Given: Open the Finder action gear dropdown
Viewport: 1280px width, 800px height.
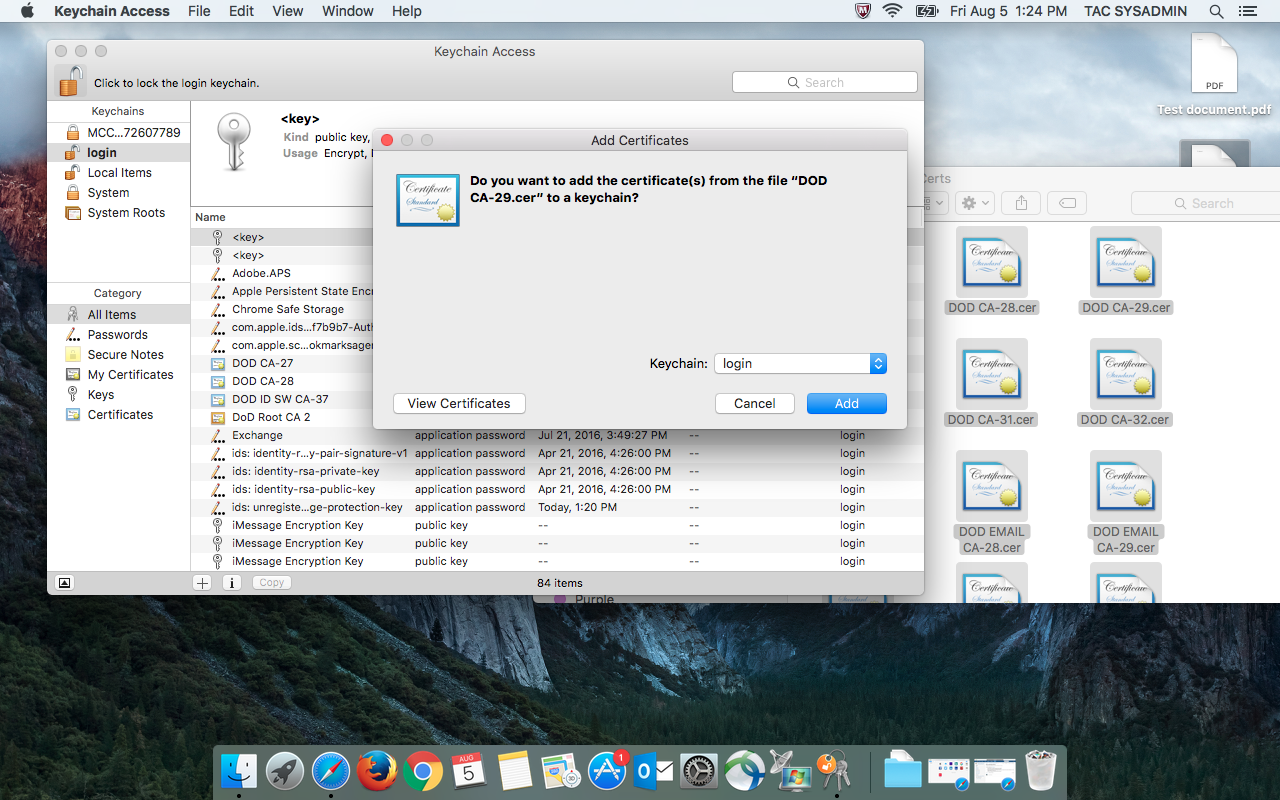Looking at the screenshot, I should pyautogui.click(x=975, y=203).
